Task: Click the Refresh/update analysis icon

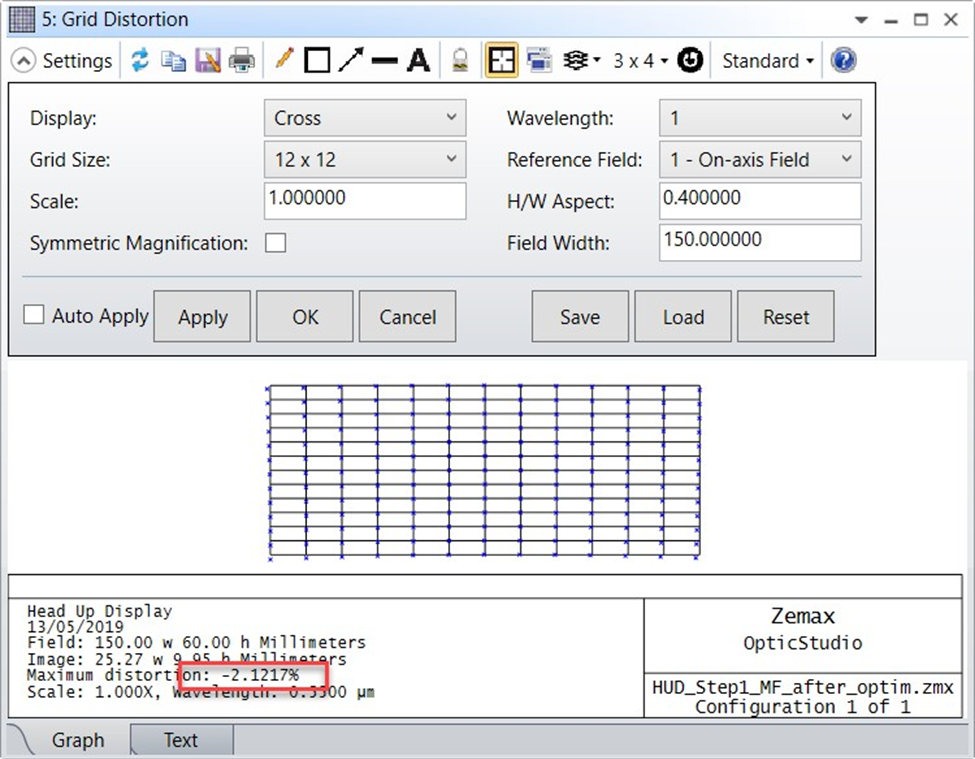Action: click(x=140, y=61)
